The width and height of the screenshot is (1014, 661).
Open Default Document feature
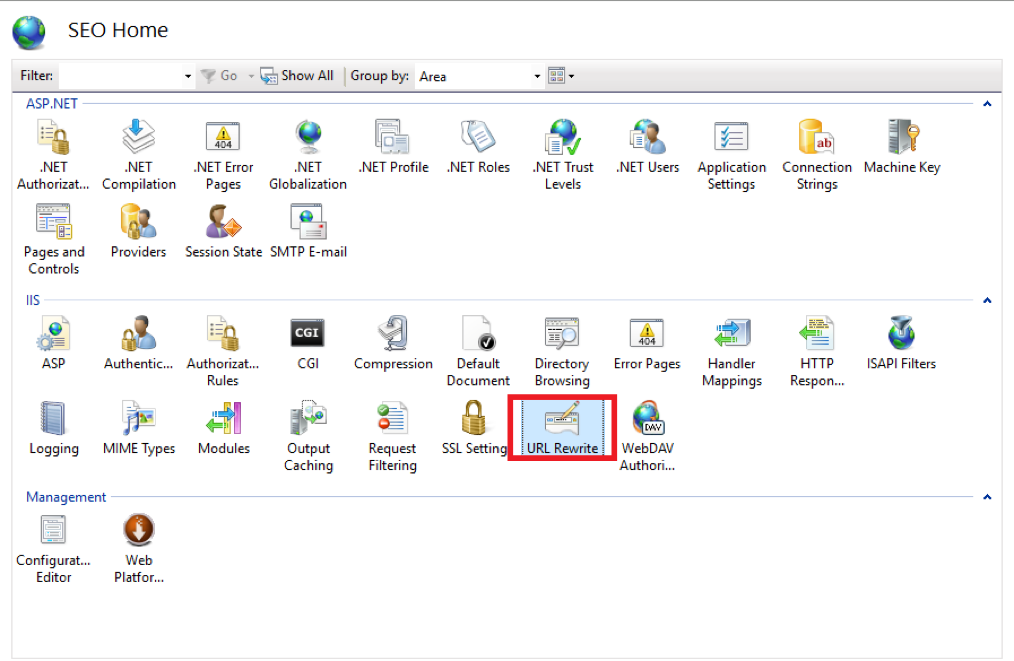tap(478, 351)
